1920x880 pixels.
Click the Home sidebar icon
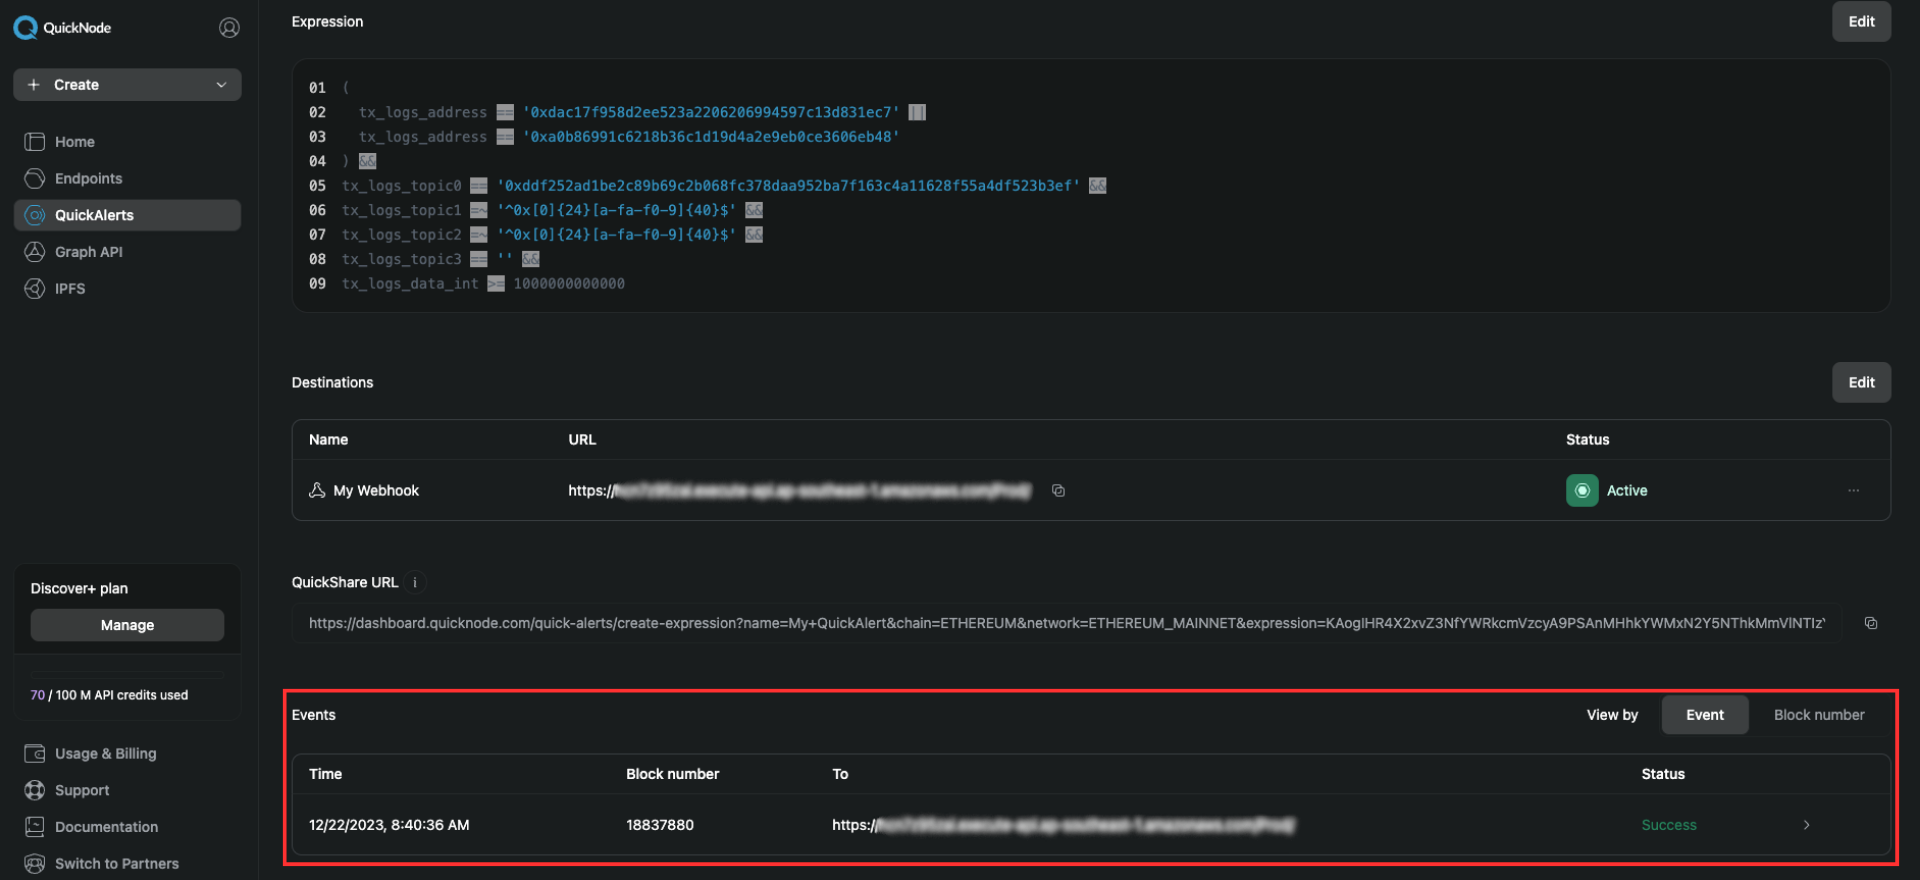(x=35, y=142)
